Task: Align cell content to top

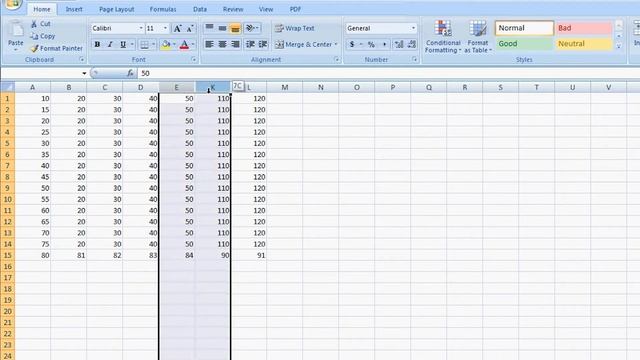Action: [209, 28]
